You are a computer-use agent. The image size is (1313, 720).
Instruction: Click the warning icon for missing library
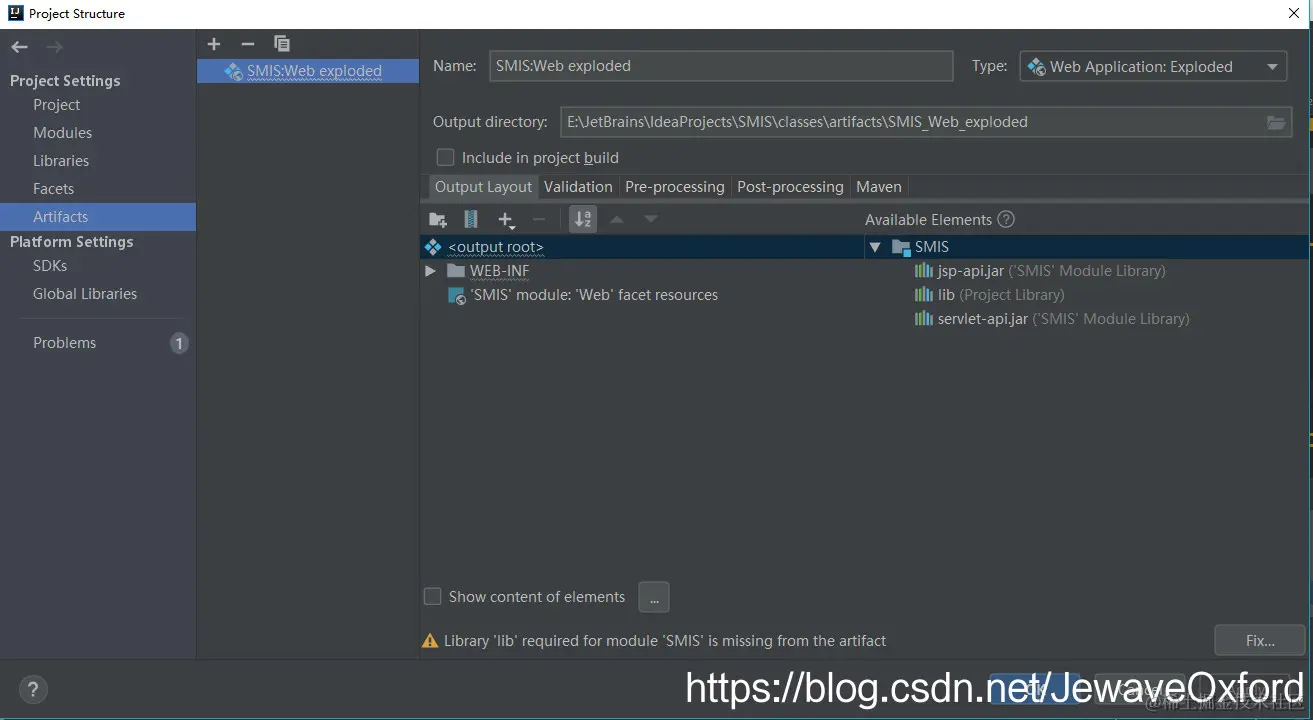(430, 641)
